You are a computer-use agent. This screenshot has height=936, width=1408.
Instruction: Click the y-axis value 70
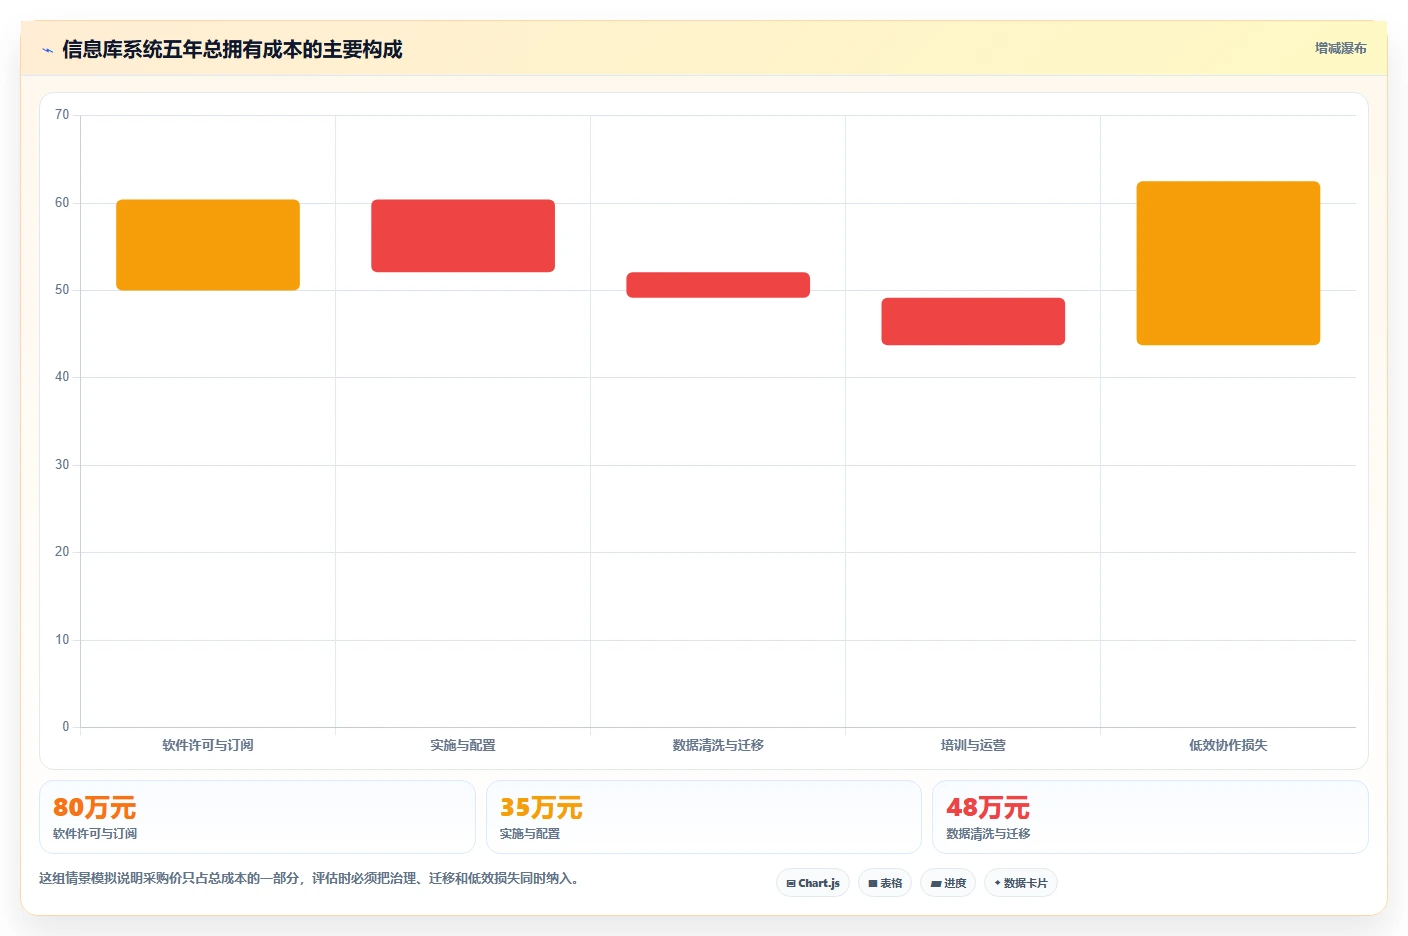tap(62, 115)
